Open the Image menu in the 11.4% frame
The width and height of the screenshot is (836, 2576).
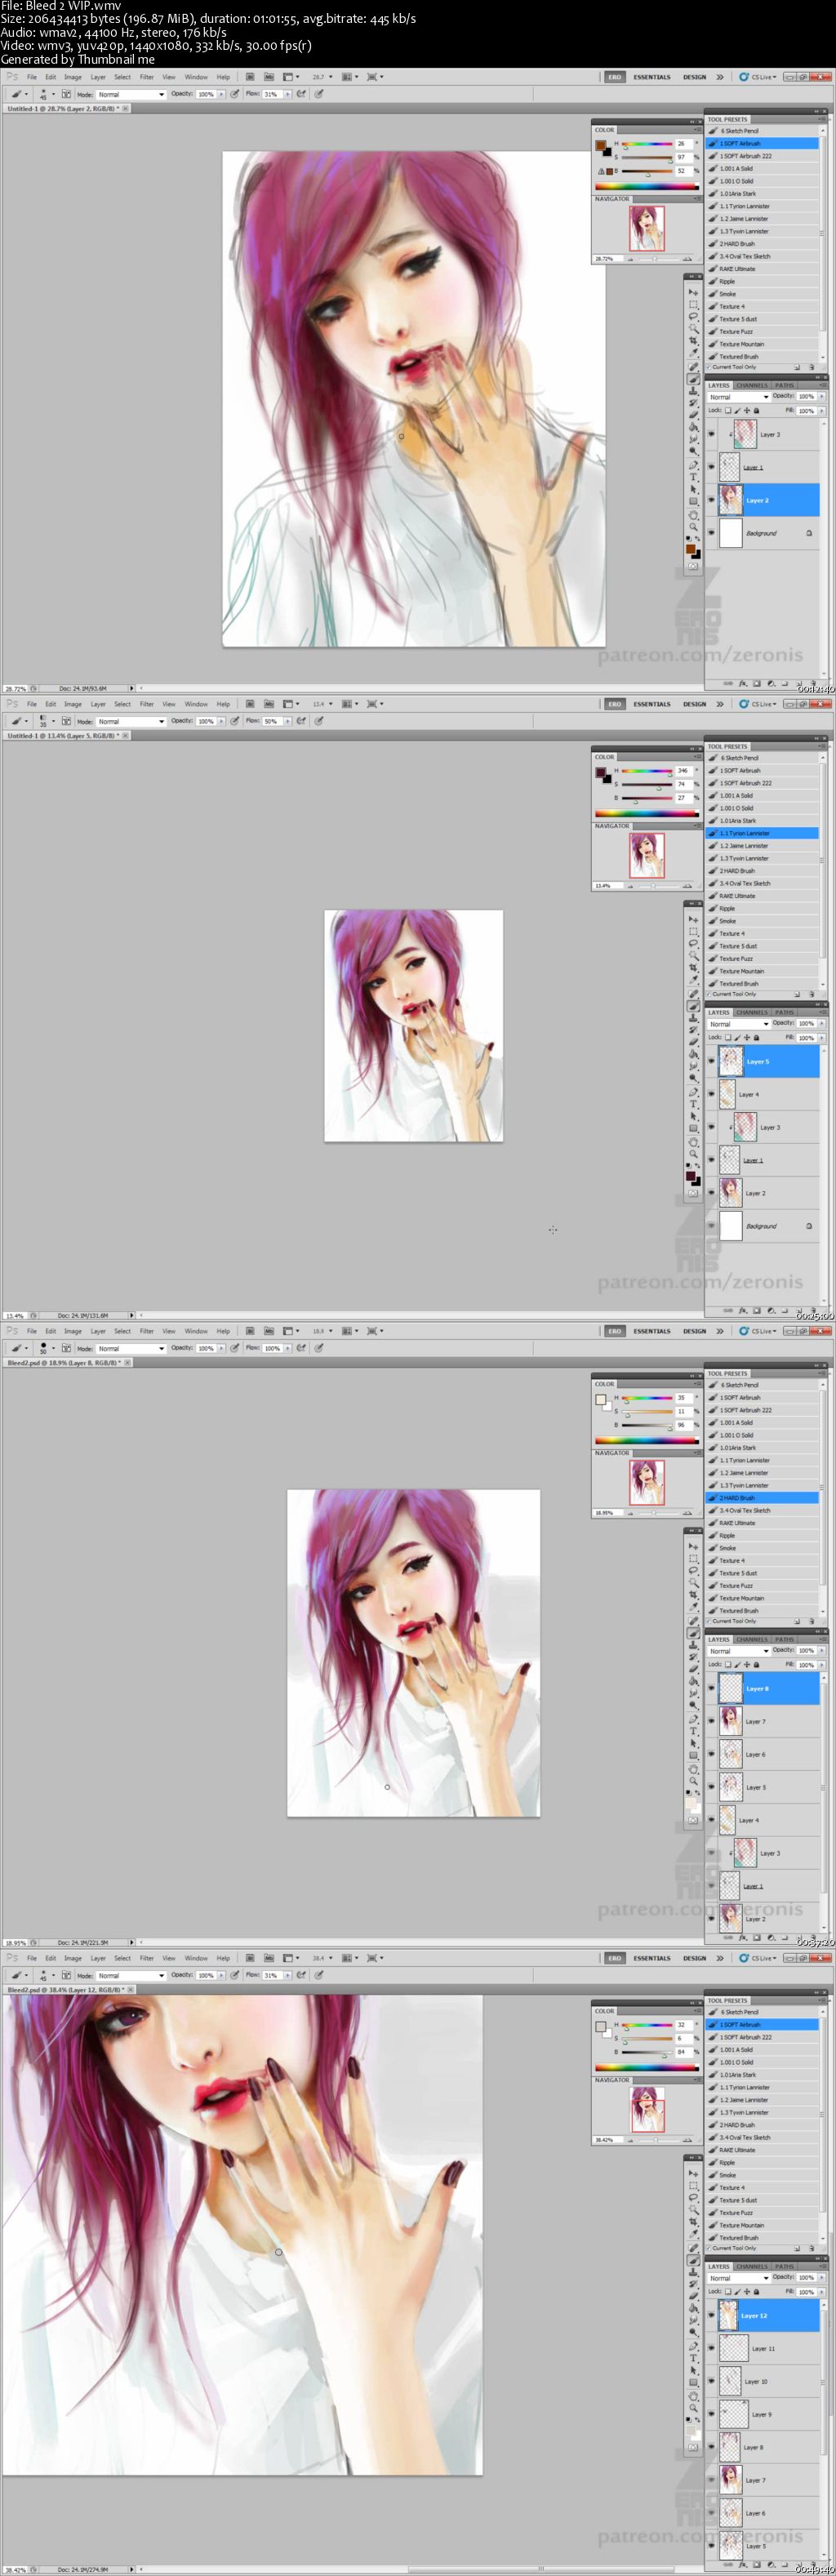[x=73, y=704]
